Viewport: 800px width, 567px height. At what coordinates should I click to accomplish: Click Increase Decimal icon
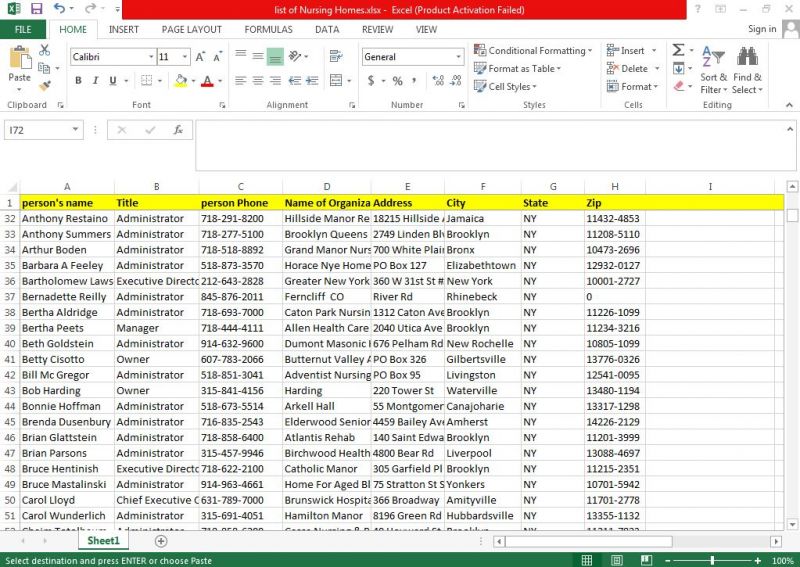point(438,80)
